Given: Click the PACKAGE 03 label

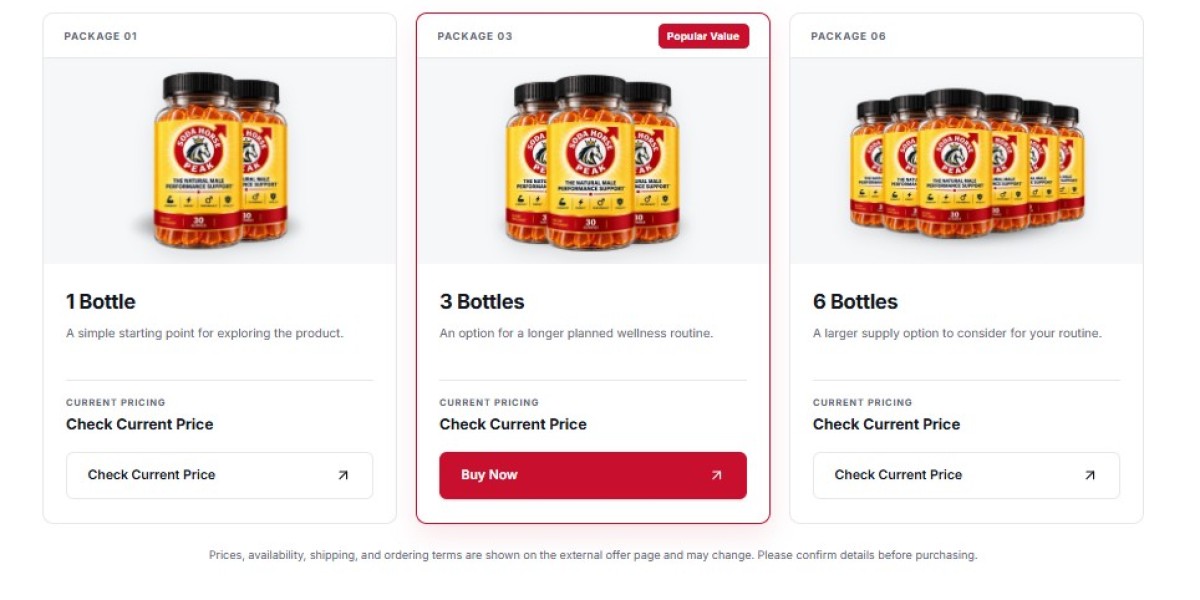Looking at the screenshot, I should pyautogui.click(x=475, y=36).
